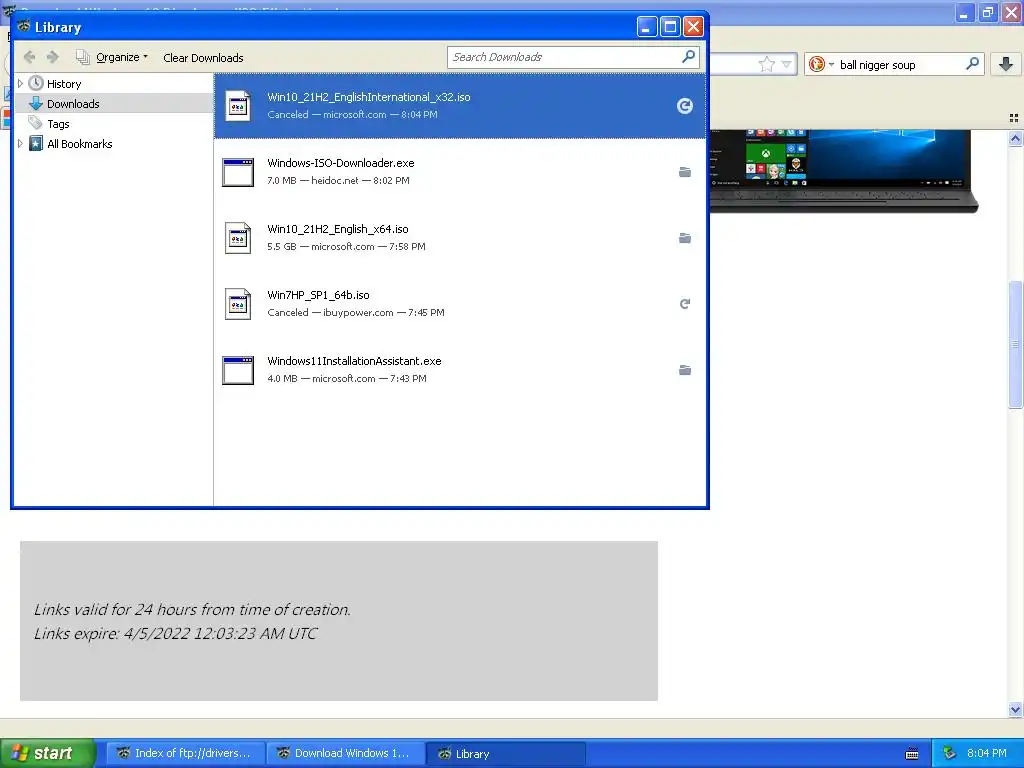Maximize the Library window
This screenshot has height=768, width=1024.
pos(670,27)
